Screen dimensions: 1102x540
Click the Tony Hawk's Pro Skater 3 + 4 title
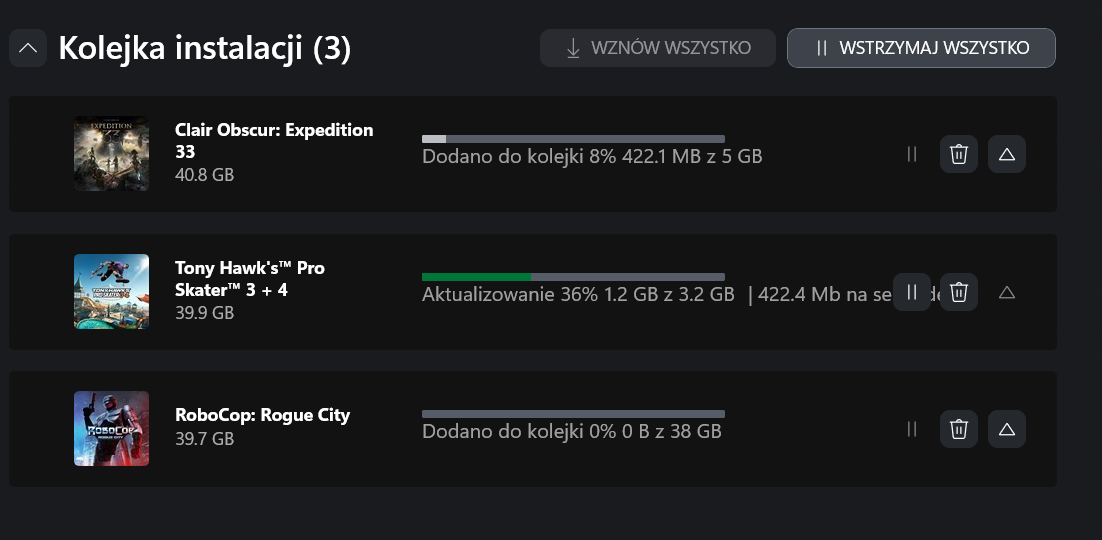click(249, 278)
